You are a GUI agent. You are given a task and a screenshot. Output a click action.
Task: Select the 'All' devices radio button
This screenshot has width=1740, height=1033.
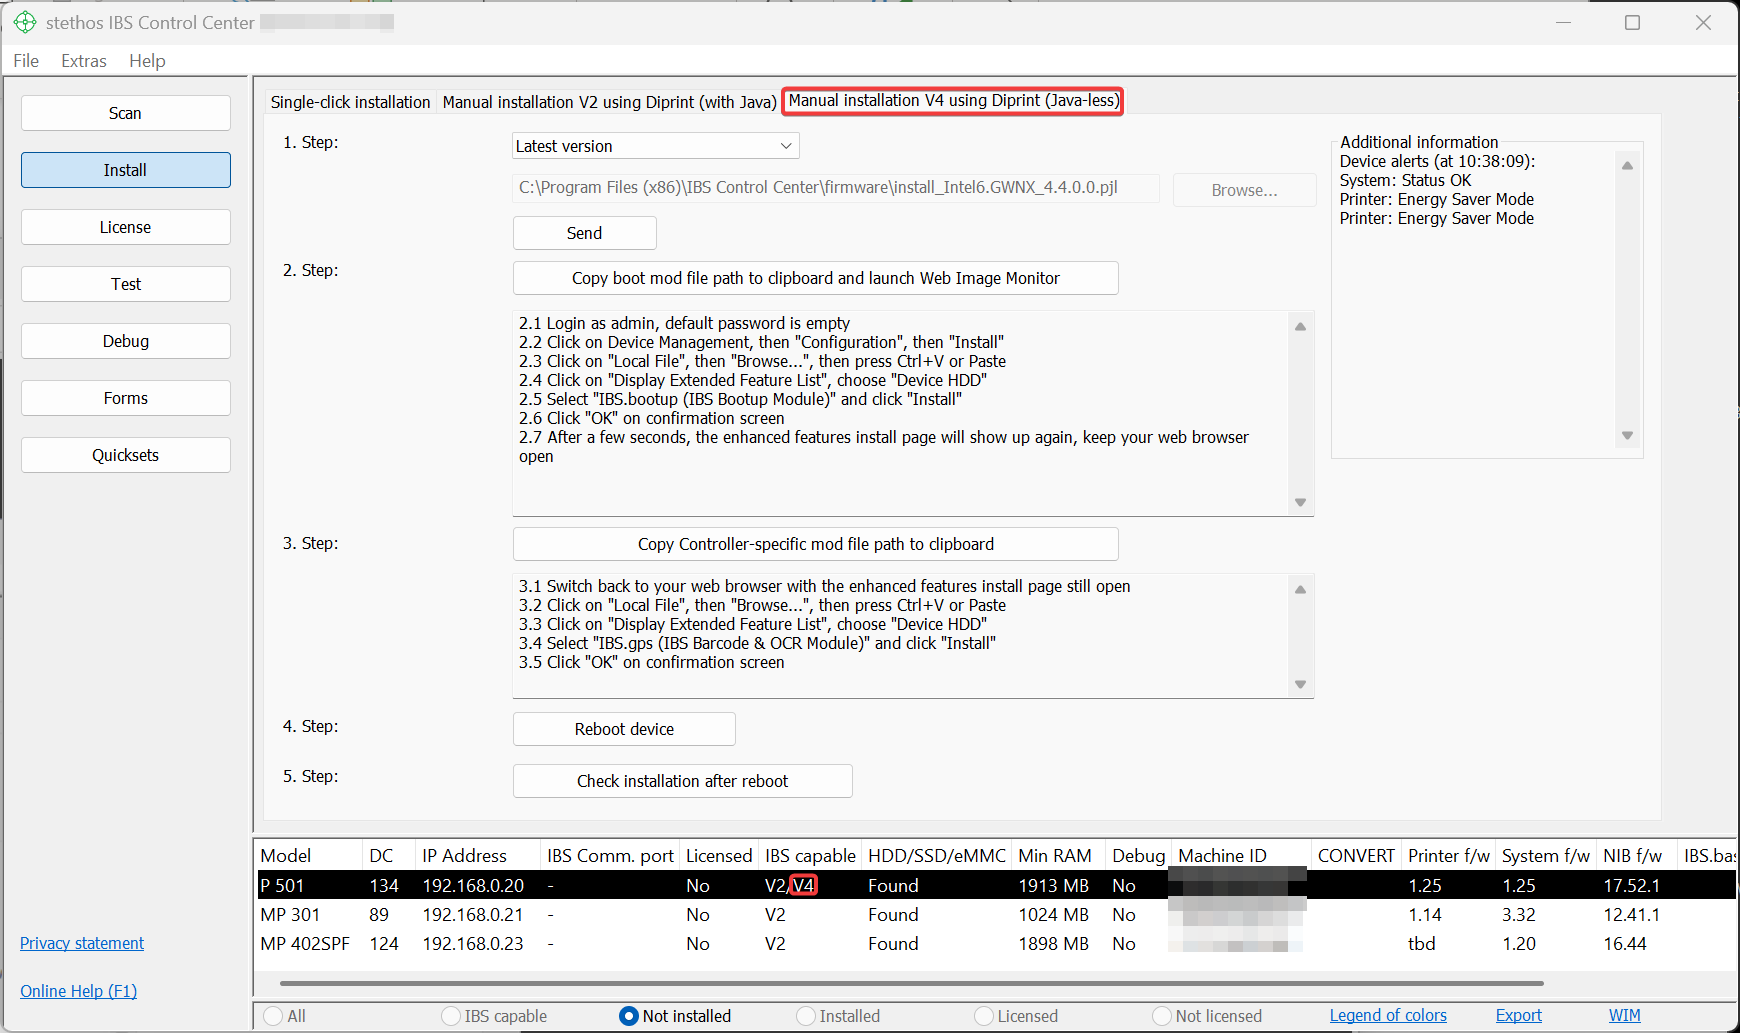coord(274,1016)
